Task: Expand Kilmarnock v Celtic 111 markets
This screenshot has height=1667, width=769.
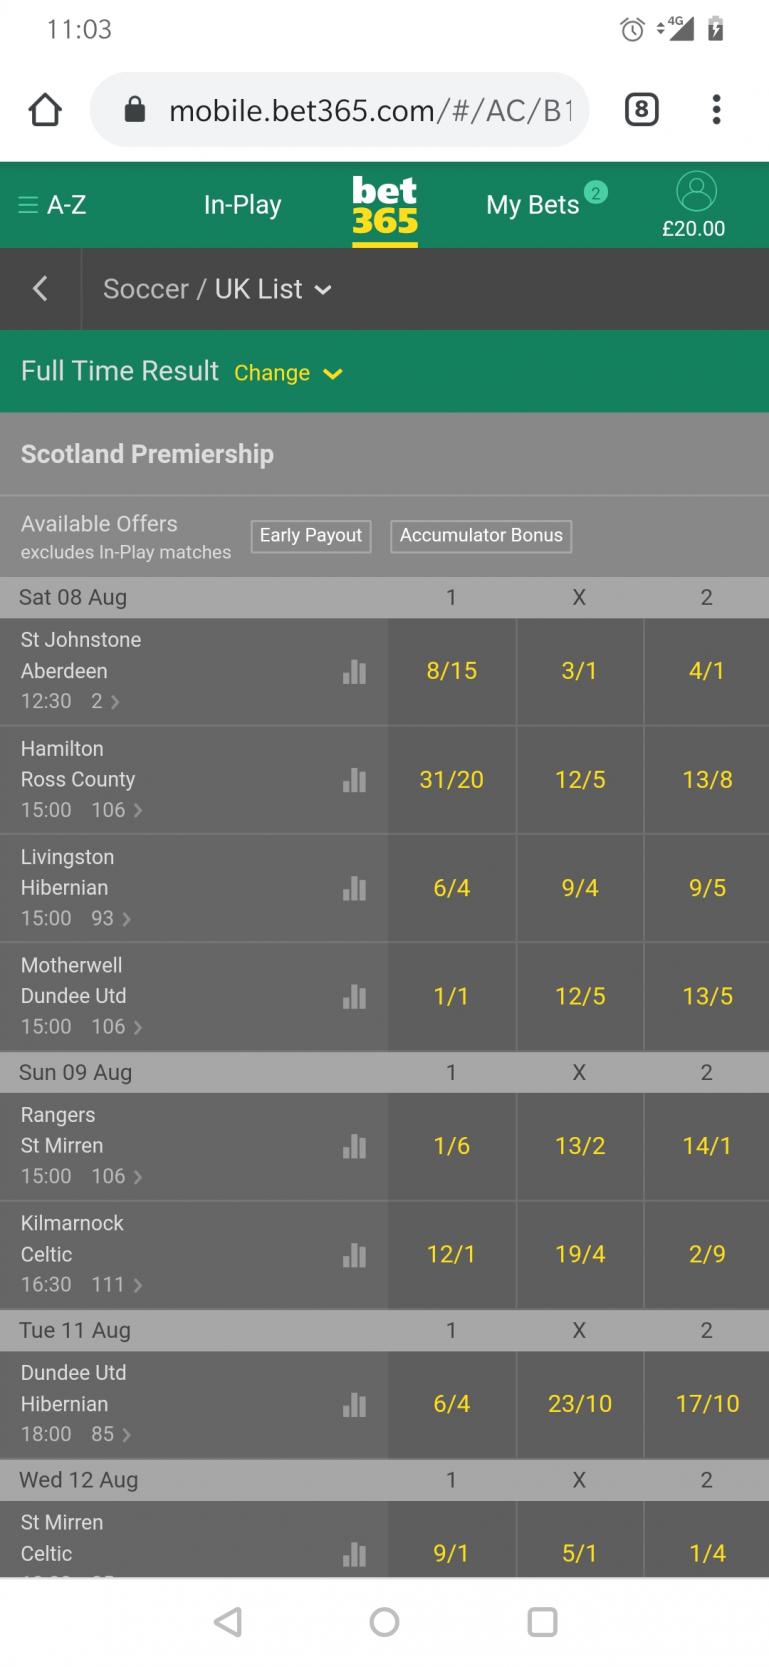Action: click(x=117, y=1284)
